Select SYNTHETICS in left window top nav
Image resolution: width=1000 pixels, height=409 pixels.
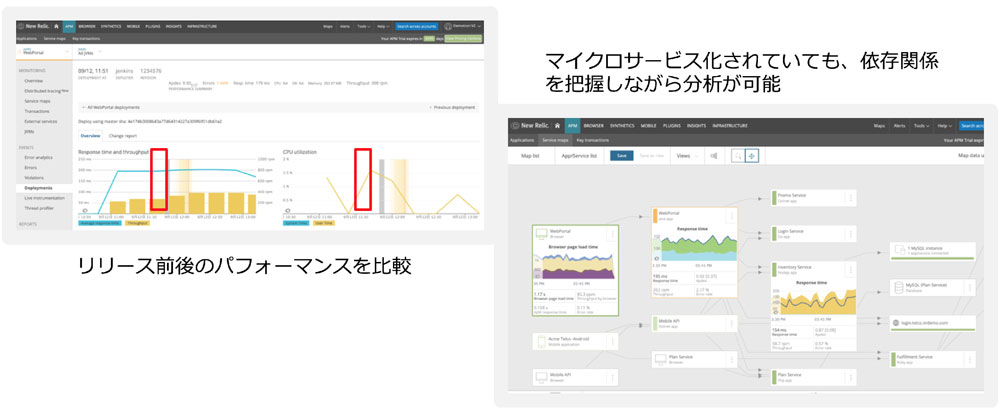pos(112,26)
